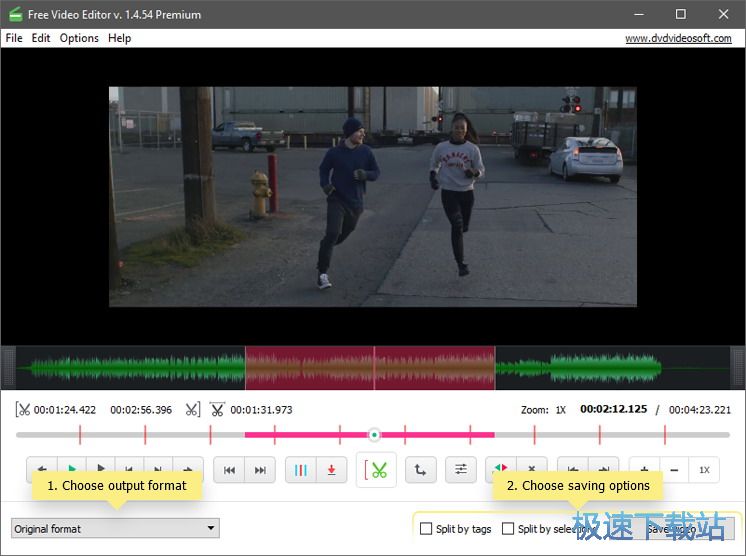Reset timeline zoom with 1X button

[704, 470]
